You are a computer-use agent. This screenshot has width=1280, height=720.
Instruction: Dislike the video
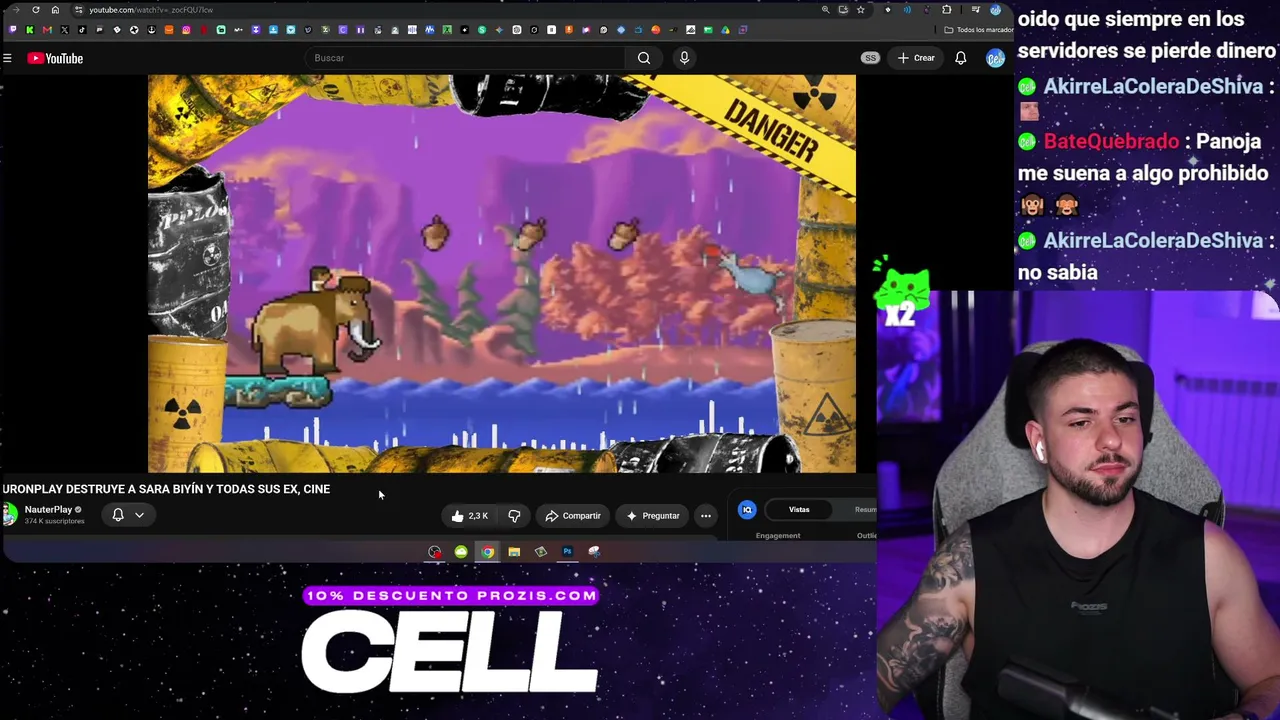(x=514, y=516)
